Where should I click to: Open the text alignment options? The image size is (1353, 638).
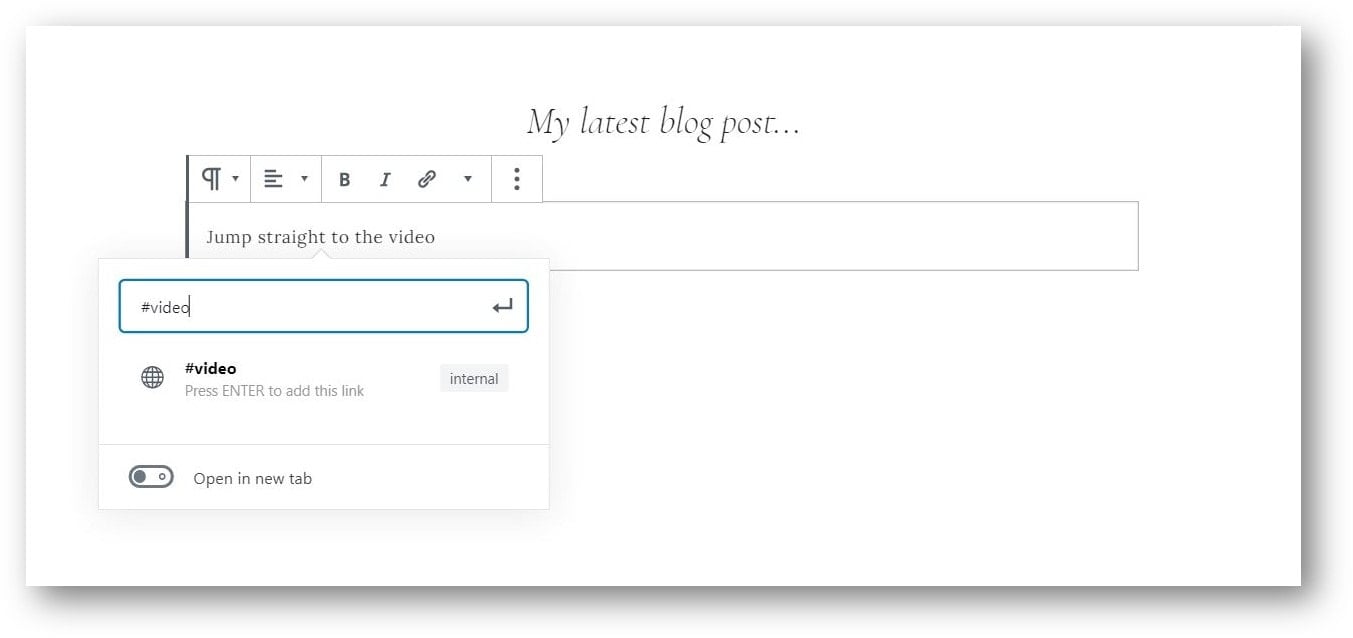click(286, 179)
